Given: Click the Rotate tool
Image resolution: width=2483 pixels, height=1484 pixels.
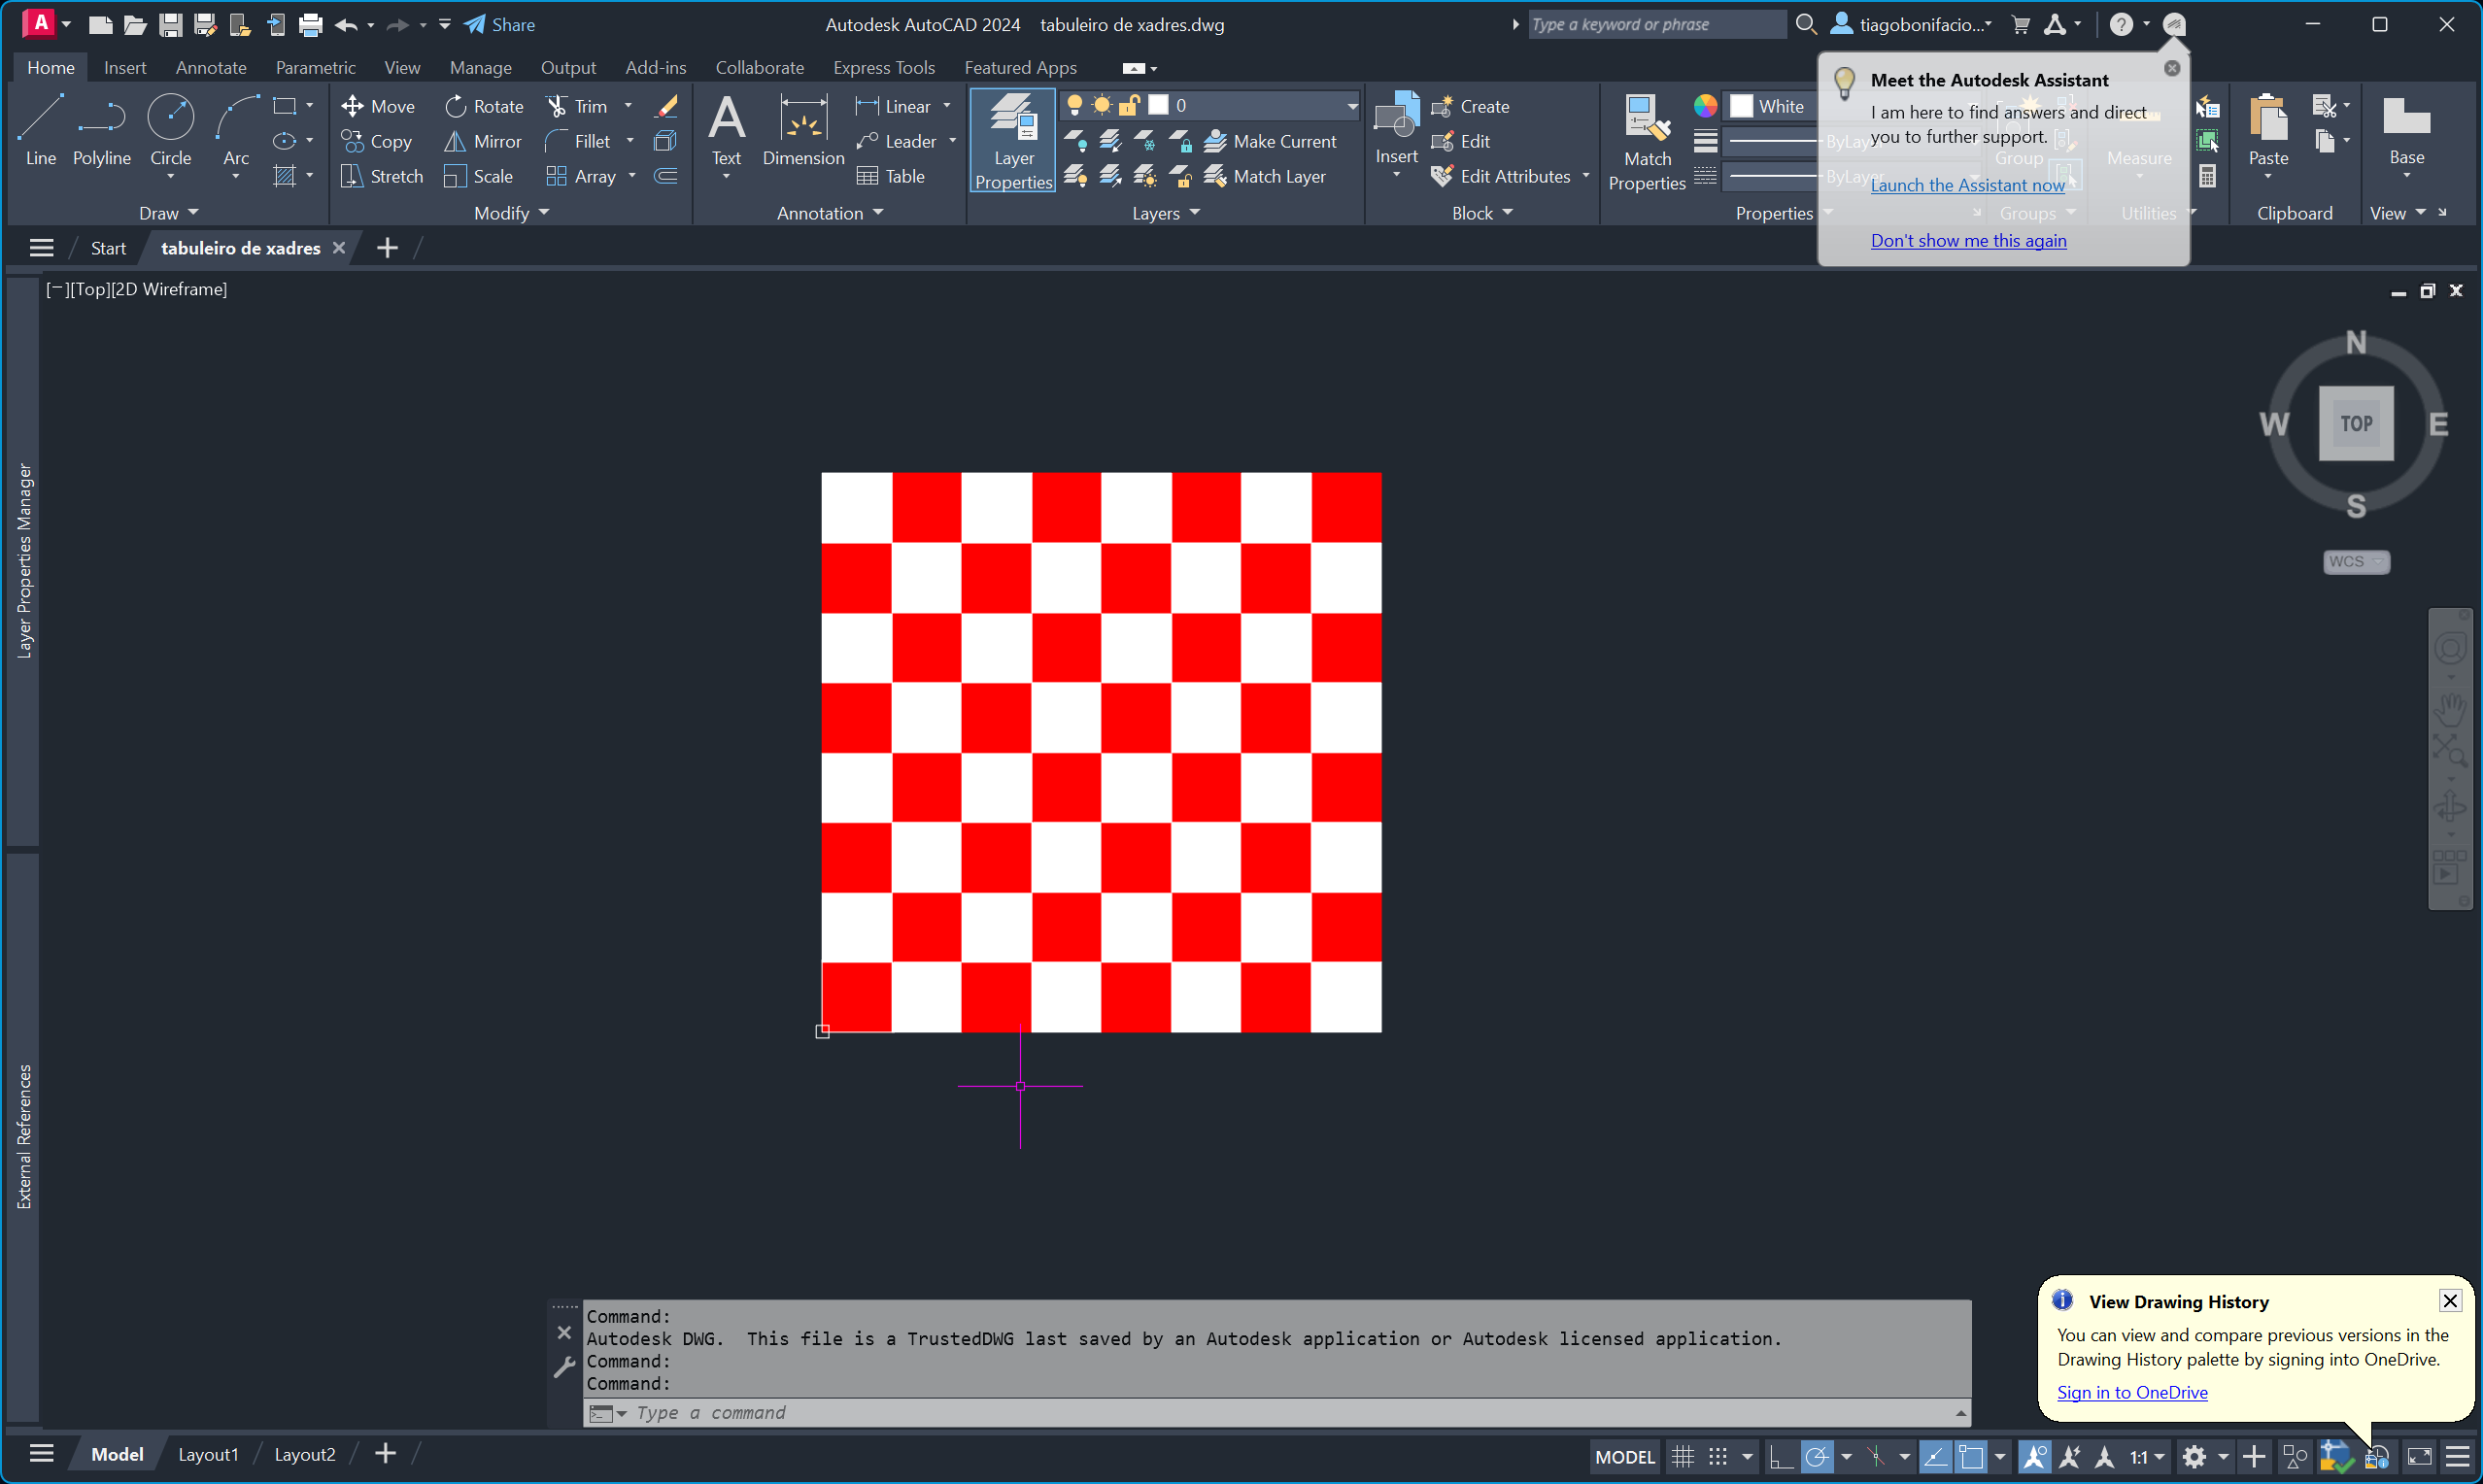Looking at the screenshot, I should (484, 106).
